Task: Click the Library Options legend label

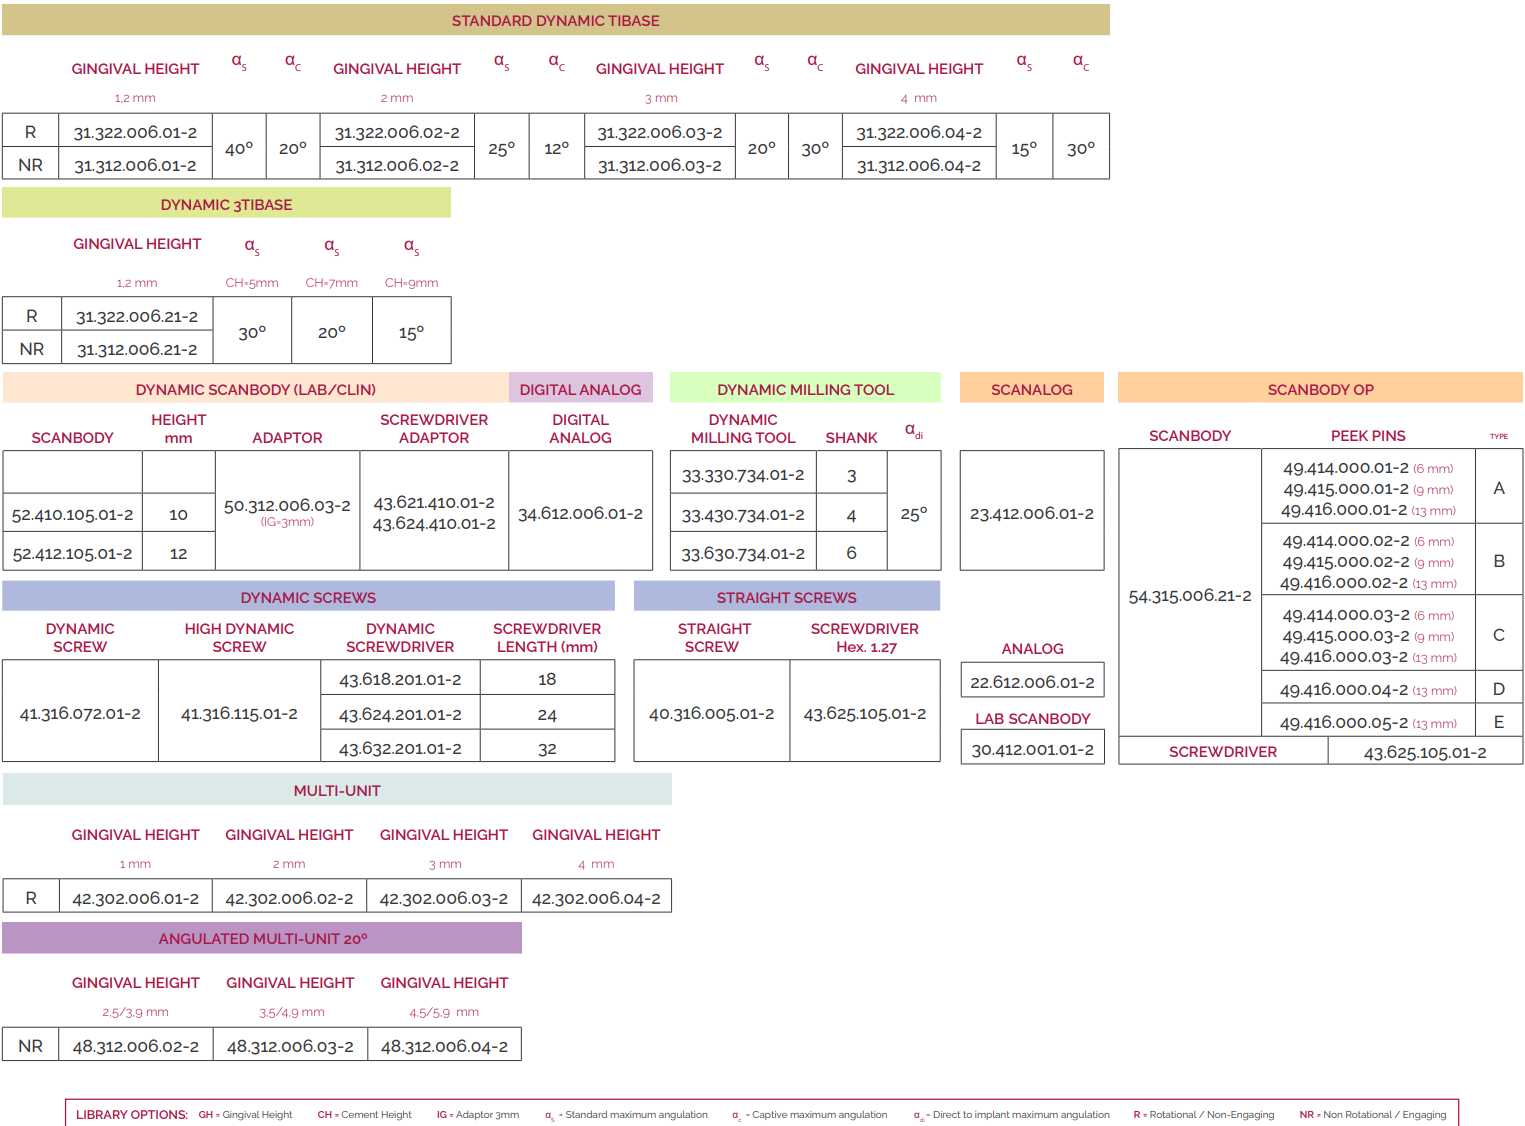Action: [132, 1114]
